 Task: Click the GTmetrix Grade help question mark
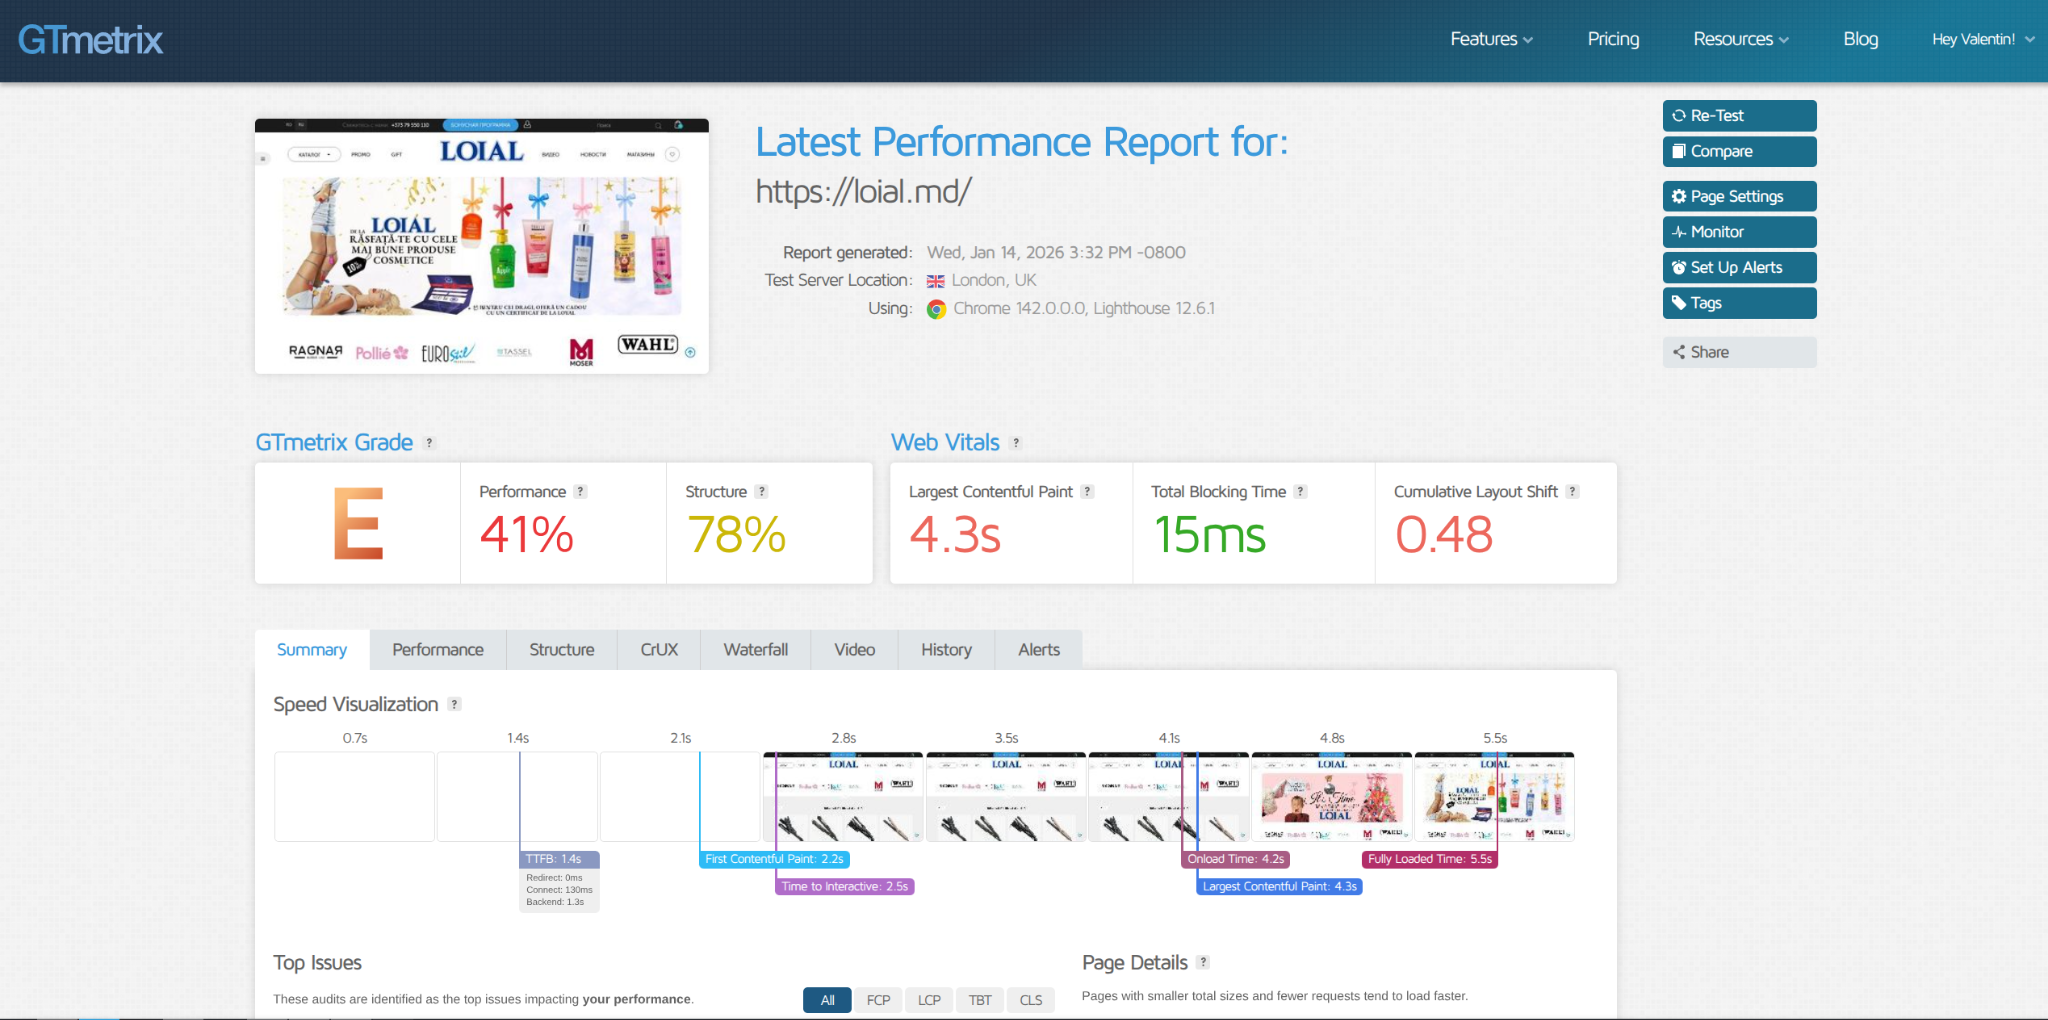point(430,443)
